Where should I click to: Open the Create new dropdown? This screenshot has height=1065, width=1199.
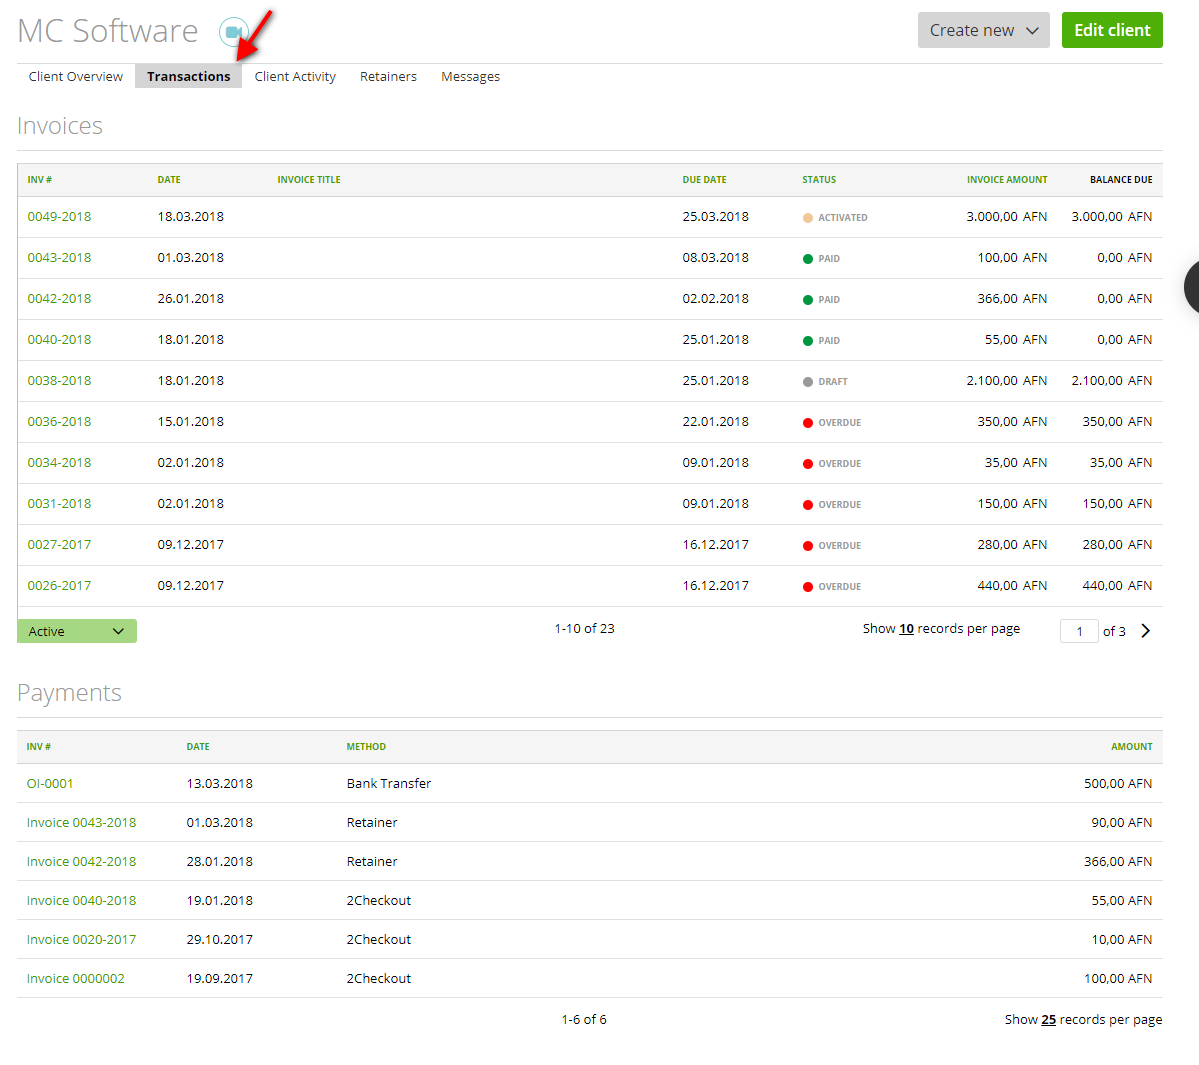pyautogui.click(x=982, y=30)
